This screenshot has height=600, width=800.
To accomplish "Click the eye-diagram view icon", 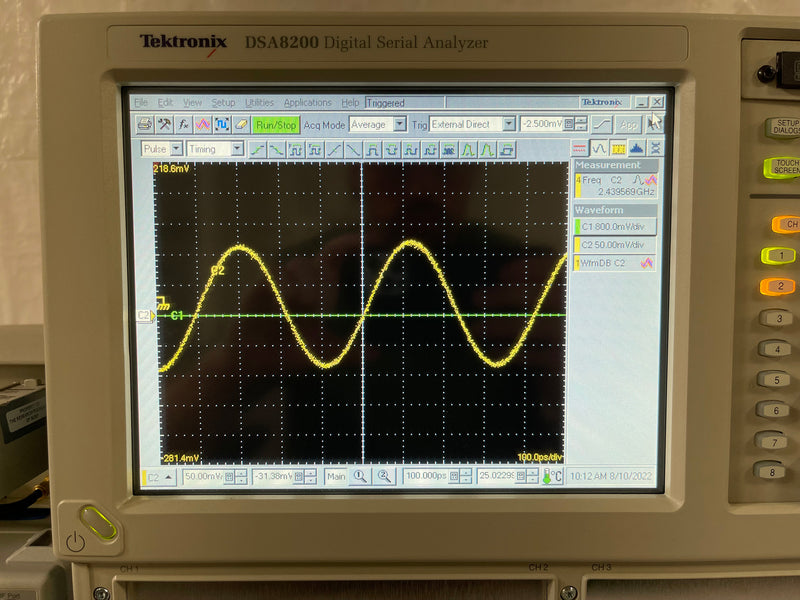I will coord(656,148).
